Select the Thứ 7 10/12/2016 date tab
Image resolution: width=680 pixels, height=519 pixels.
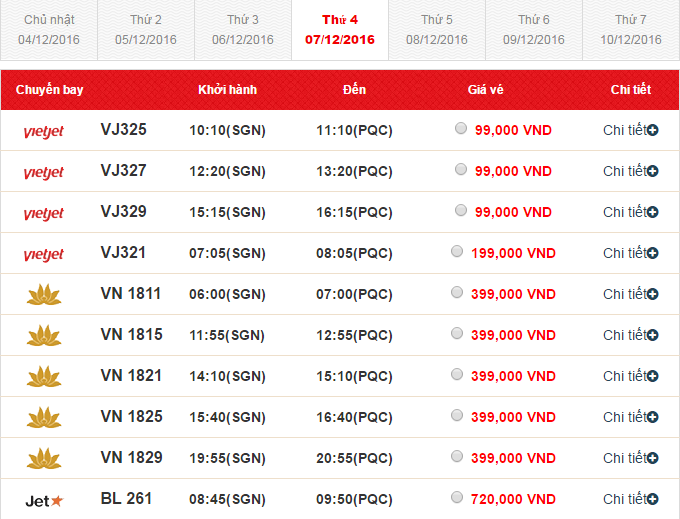point(630,30)
